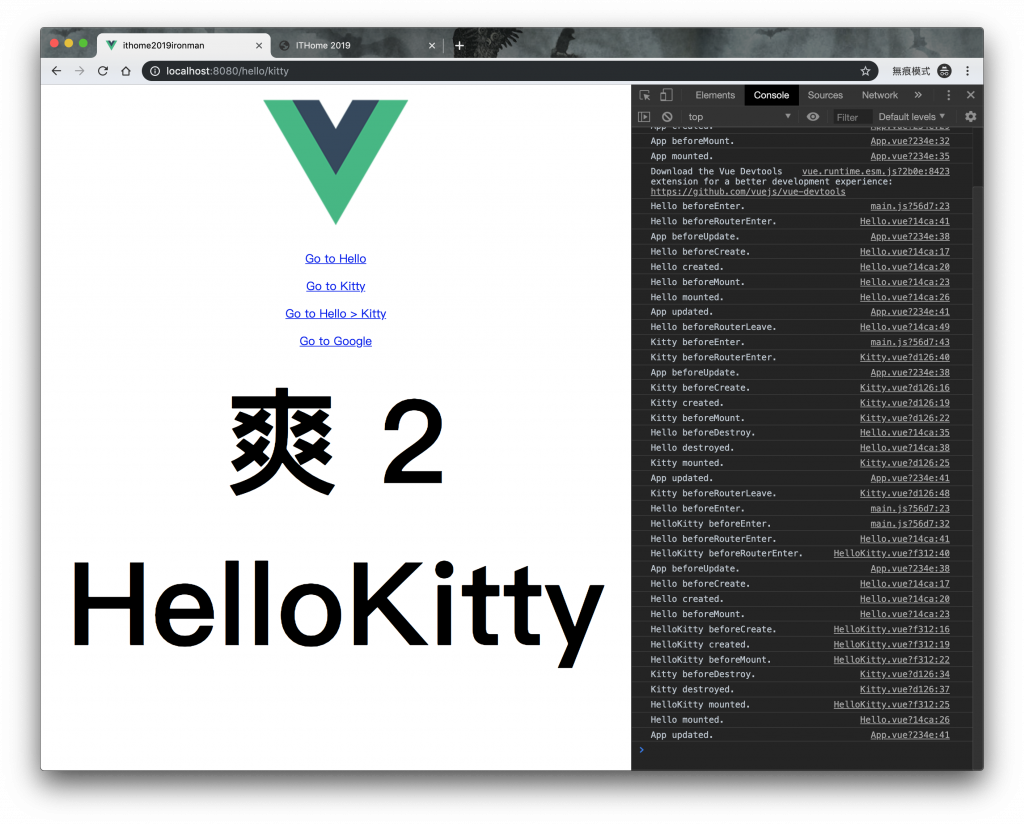Click the console Filter field
This screenshot has width=1024, height=824.
coord(851,118)
